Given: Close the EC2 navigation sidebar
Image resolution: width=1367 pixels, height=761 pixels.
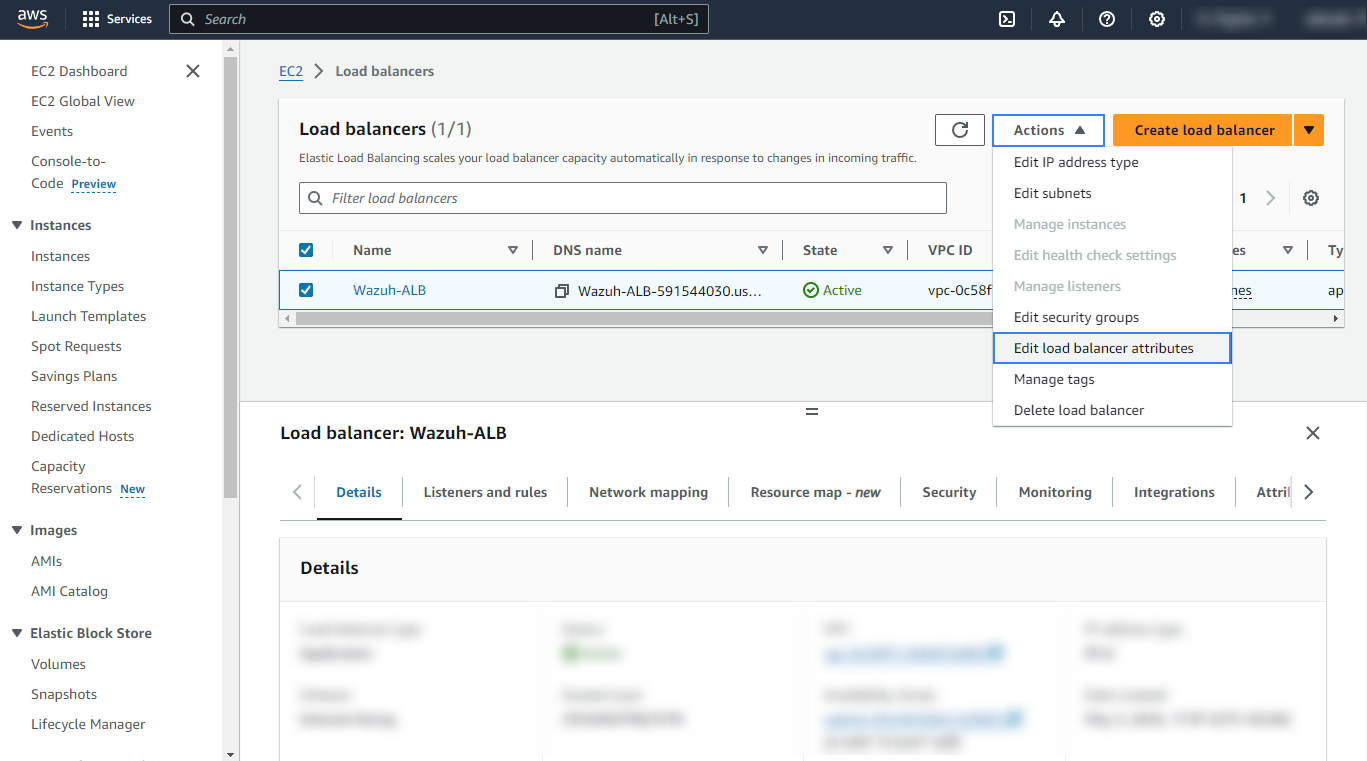Looking at the screenshot, I should (x=193, y=71).
